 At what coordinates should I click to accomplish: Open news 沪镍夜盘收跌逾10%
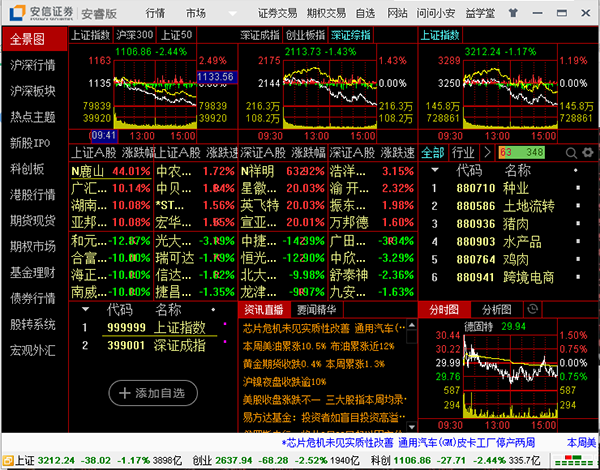click(285, 382)
